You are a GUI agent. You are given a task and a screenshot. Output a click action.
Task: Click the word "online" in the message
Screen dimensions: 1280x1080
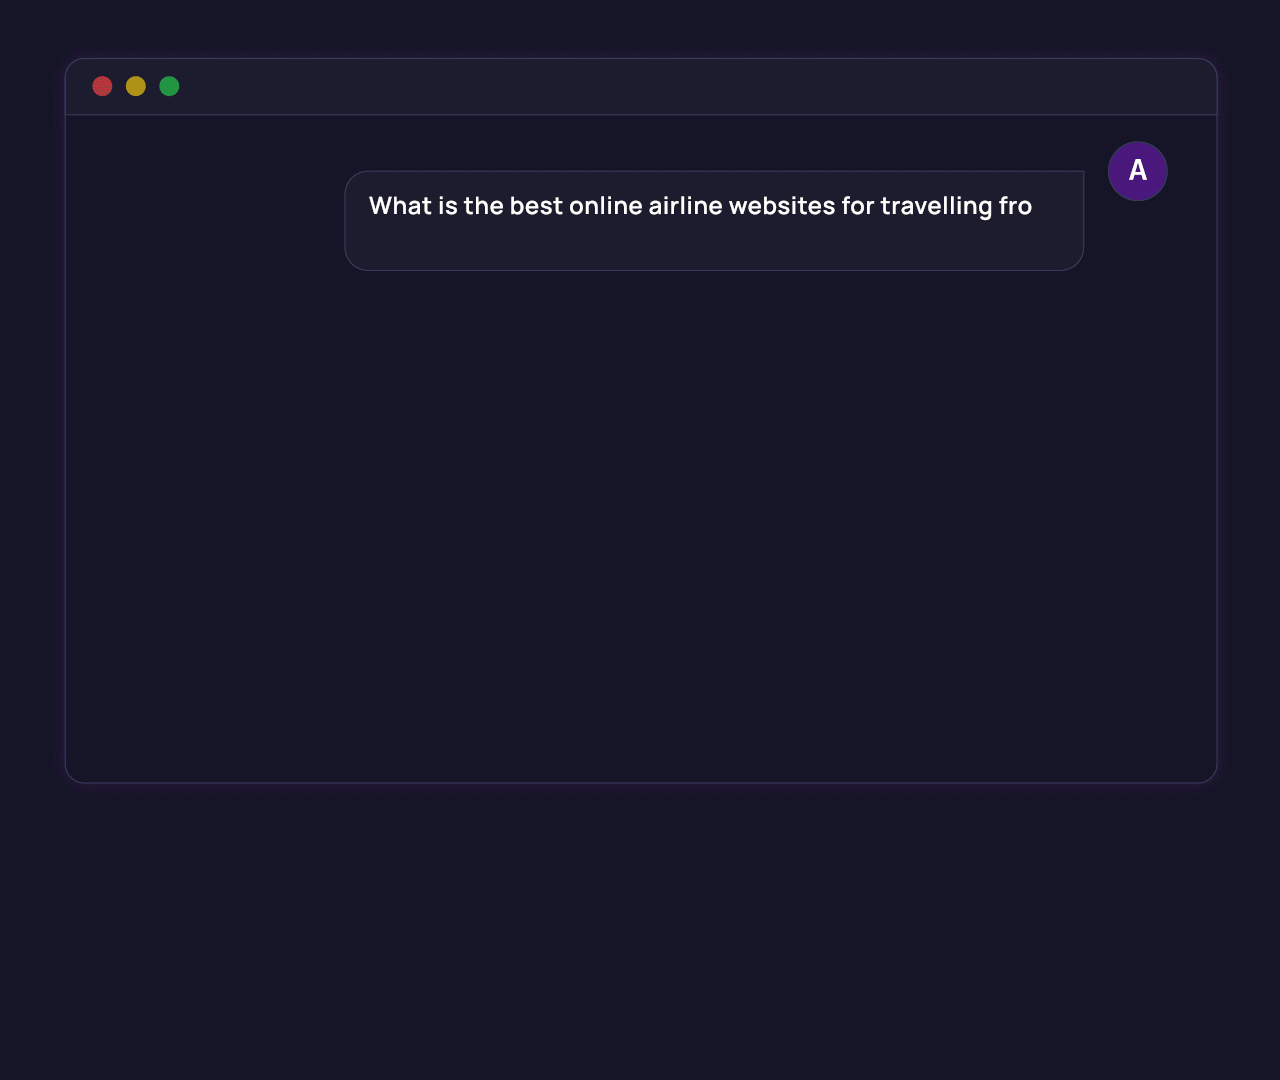click(605, 206)
